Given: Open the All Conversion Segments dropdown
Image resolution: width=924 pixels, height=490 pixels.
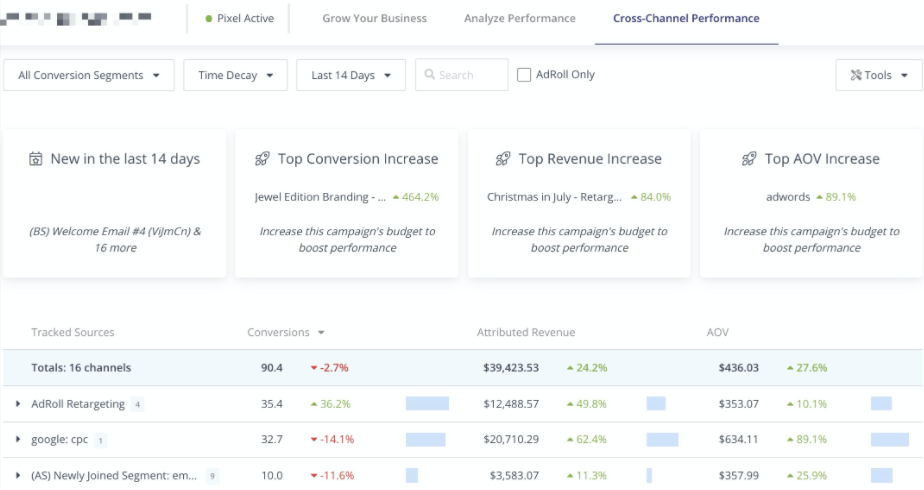Looking at the screenshot, I should (x=89, y=75).
